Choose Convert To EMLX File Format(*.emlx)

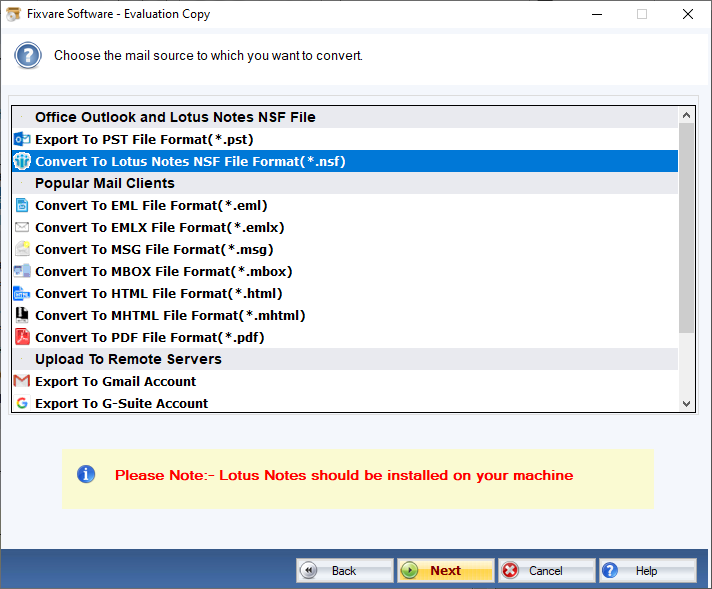coord(345,227)
